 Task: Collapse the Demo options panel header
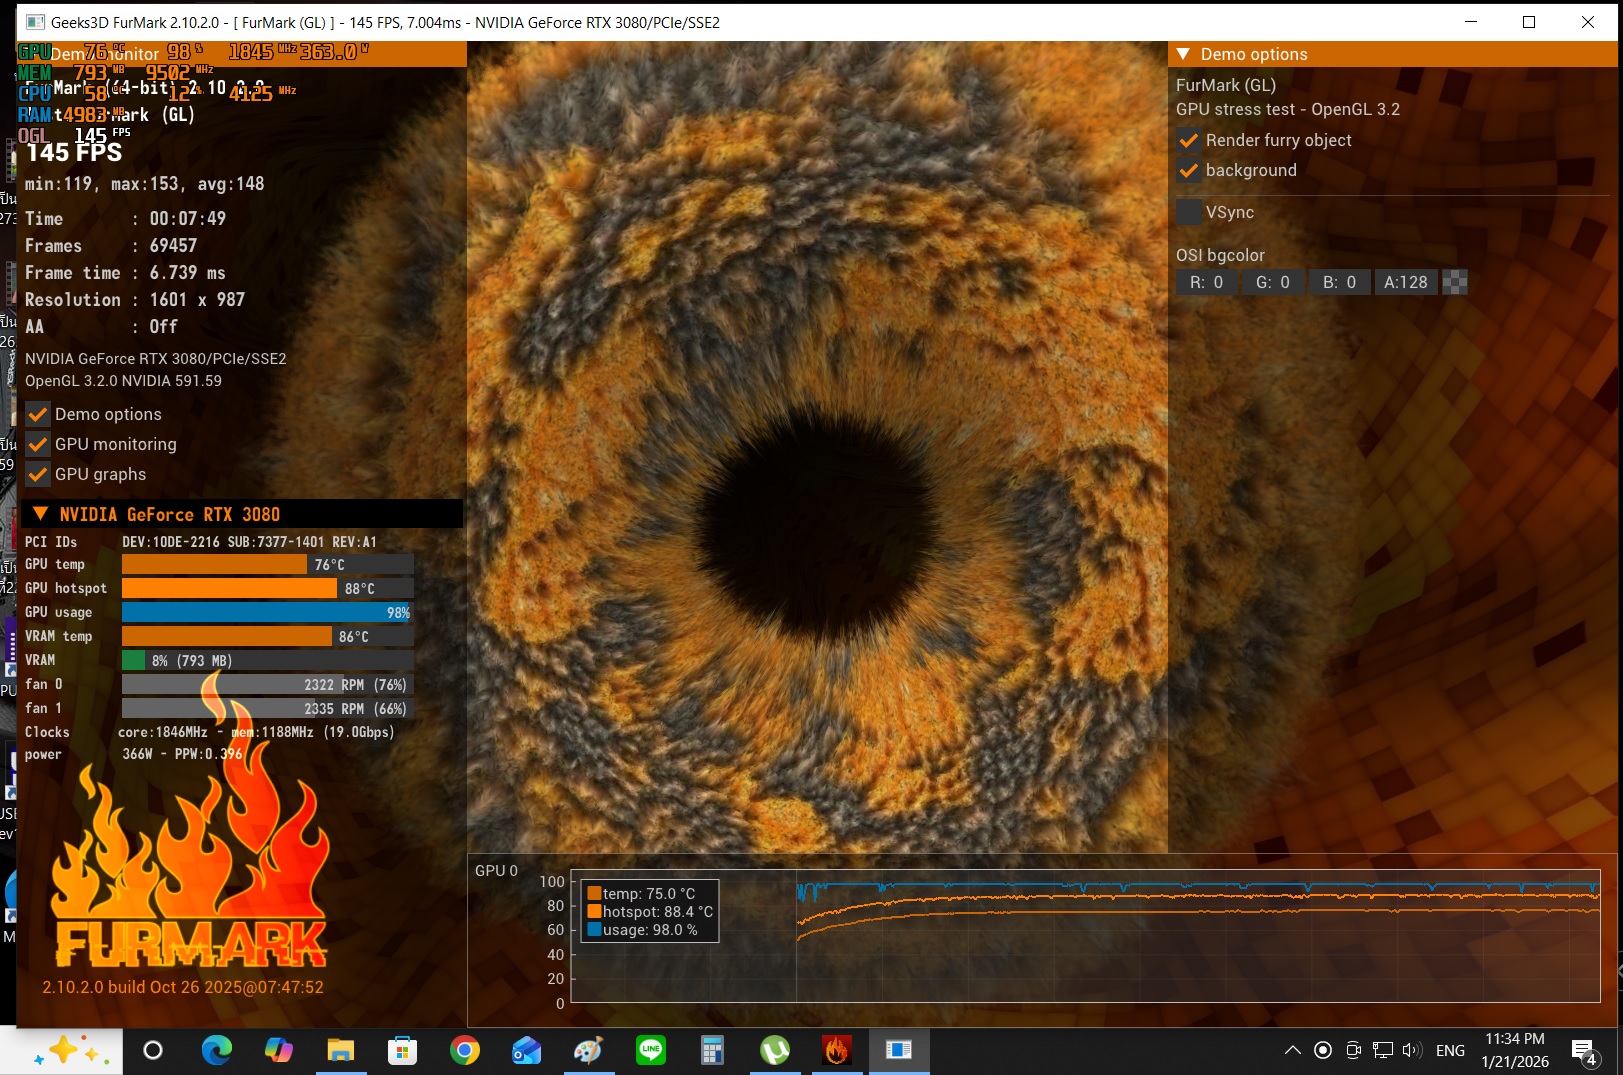tap(1183, 54)
